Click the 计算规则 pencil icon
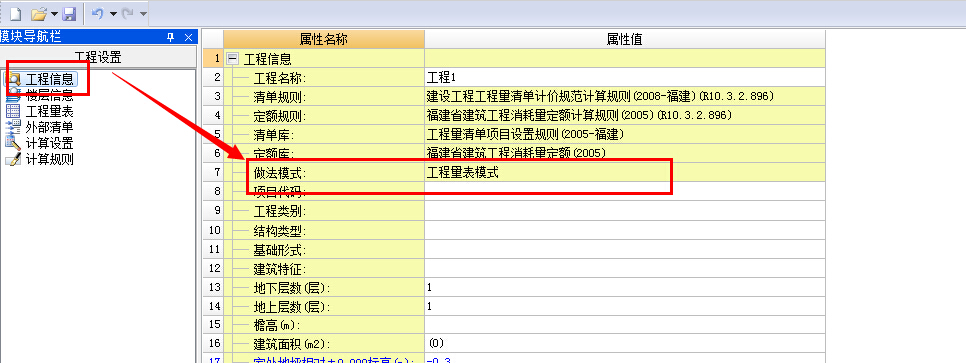The image size is (966, 363). (x=13, y=160)
